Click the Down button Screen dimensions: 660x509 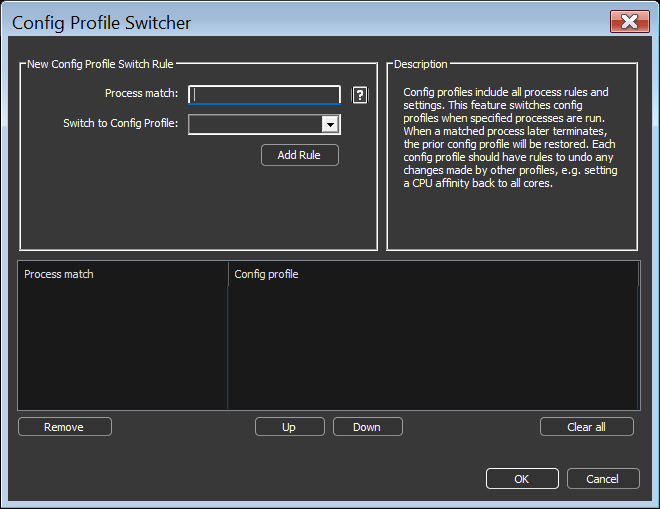(367, 427)
